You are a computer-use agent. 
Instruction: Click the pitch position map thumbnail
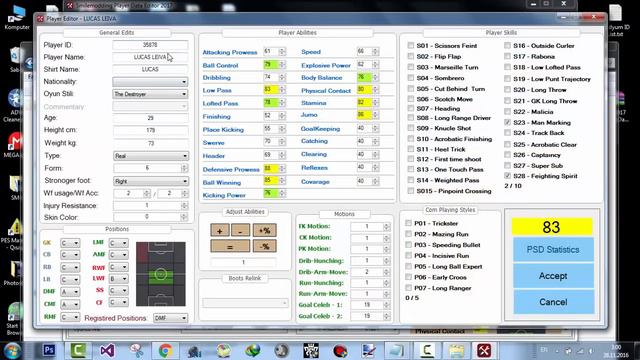pos(161,274)
